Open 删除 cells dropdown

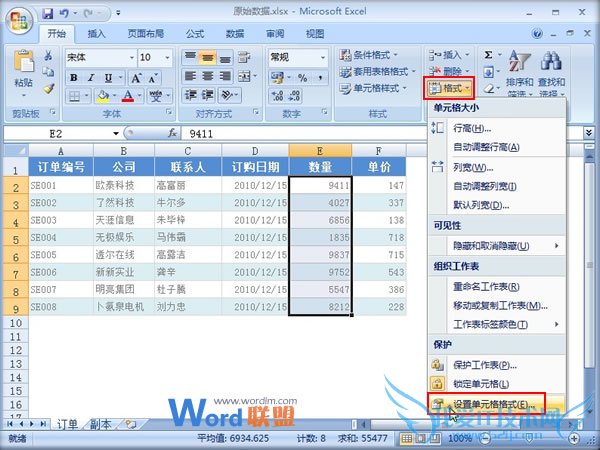point(449,71)
